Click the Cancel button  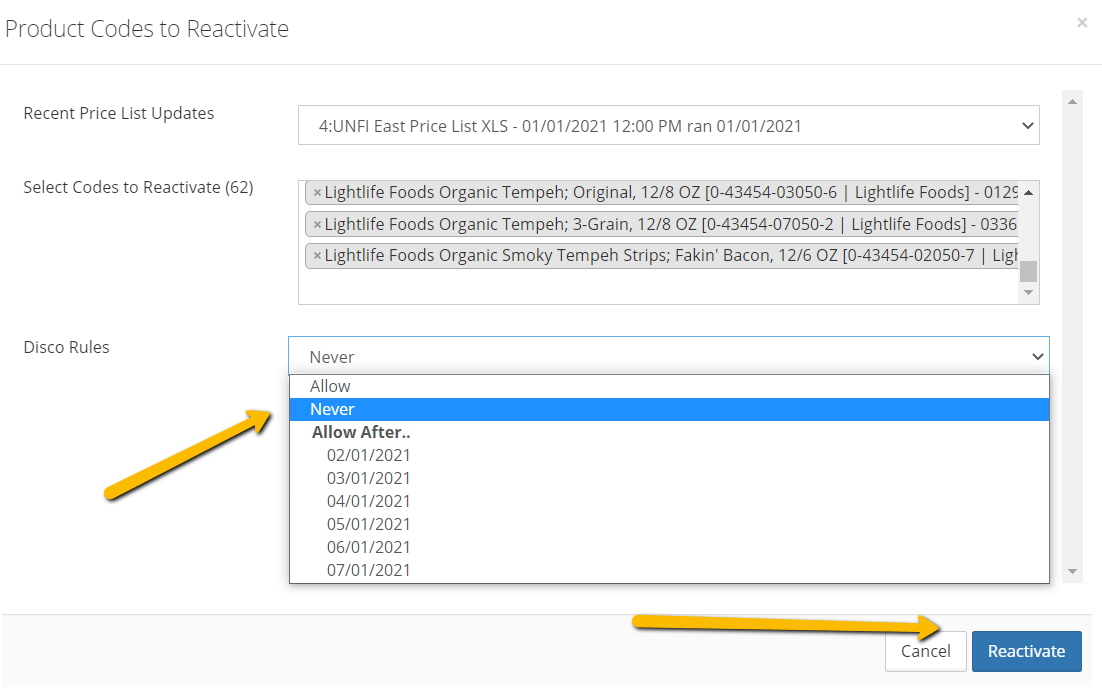tap(925, 651)
